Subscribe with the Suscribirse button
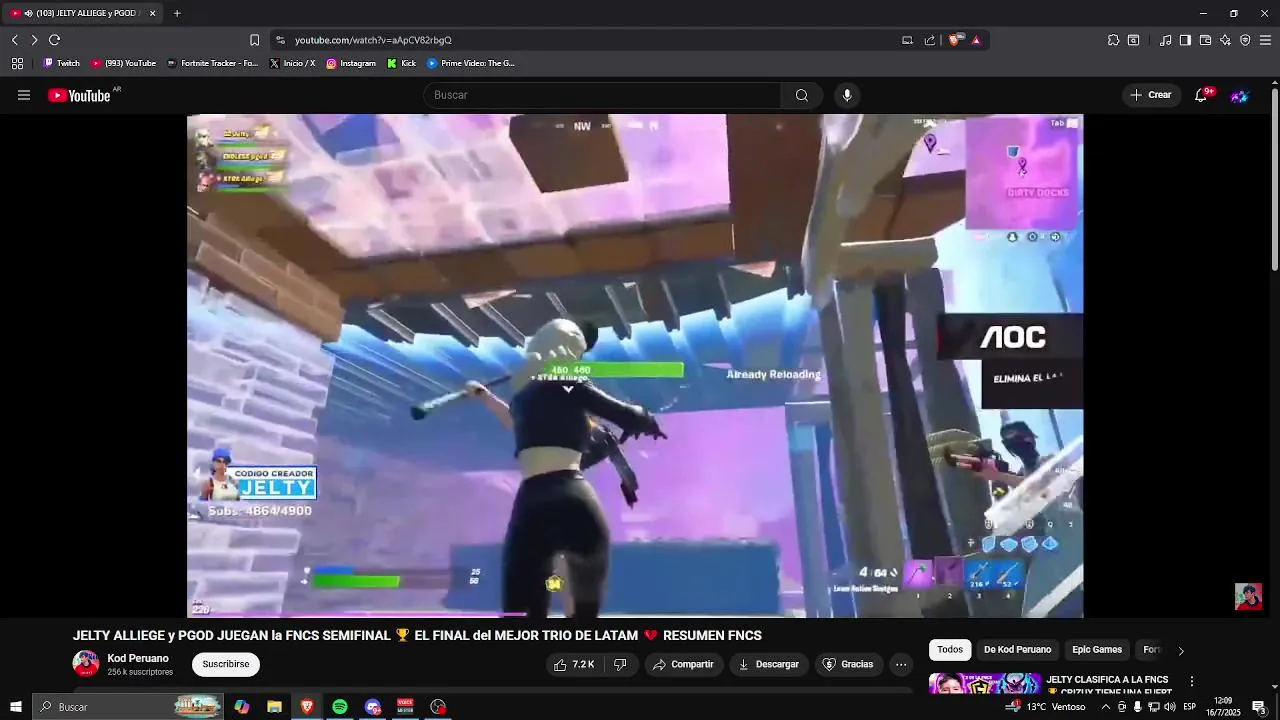1280x720 pixels. (226, 664)
